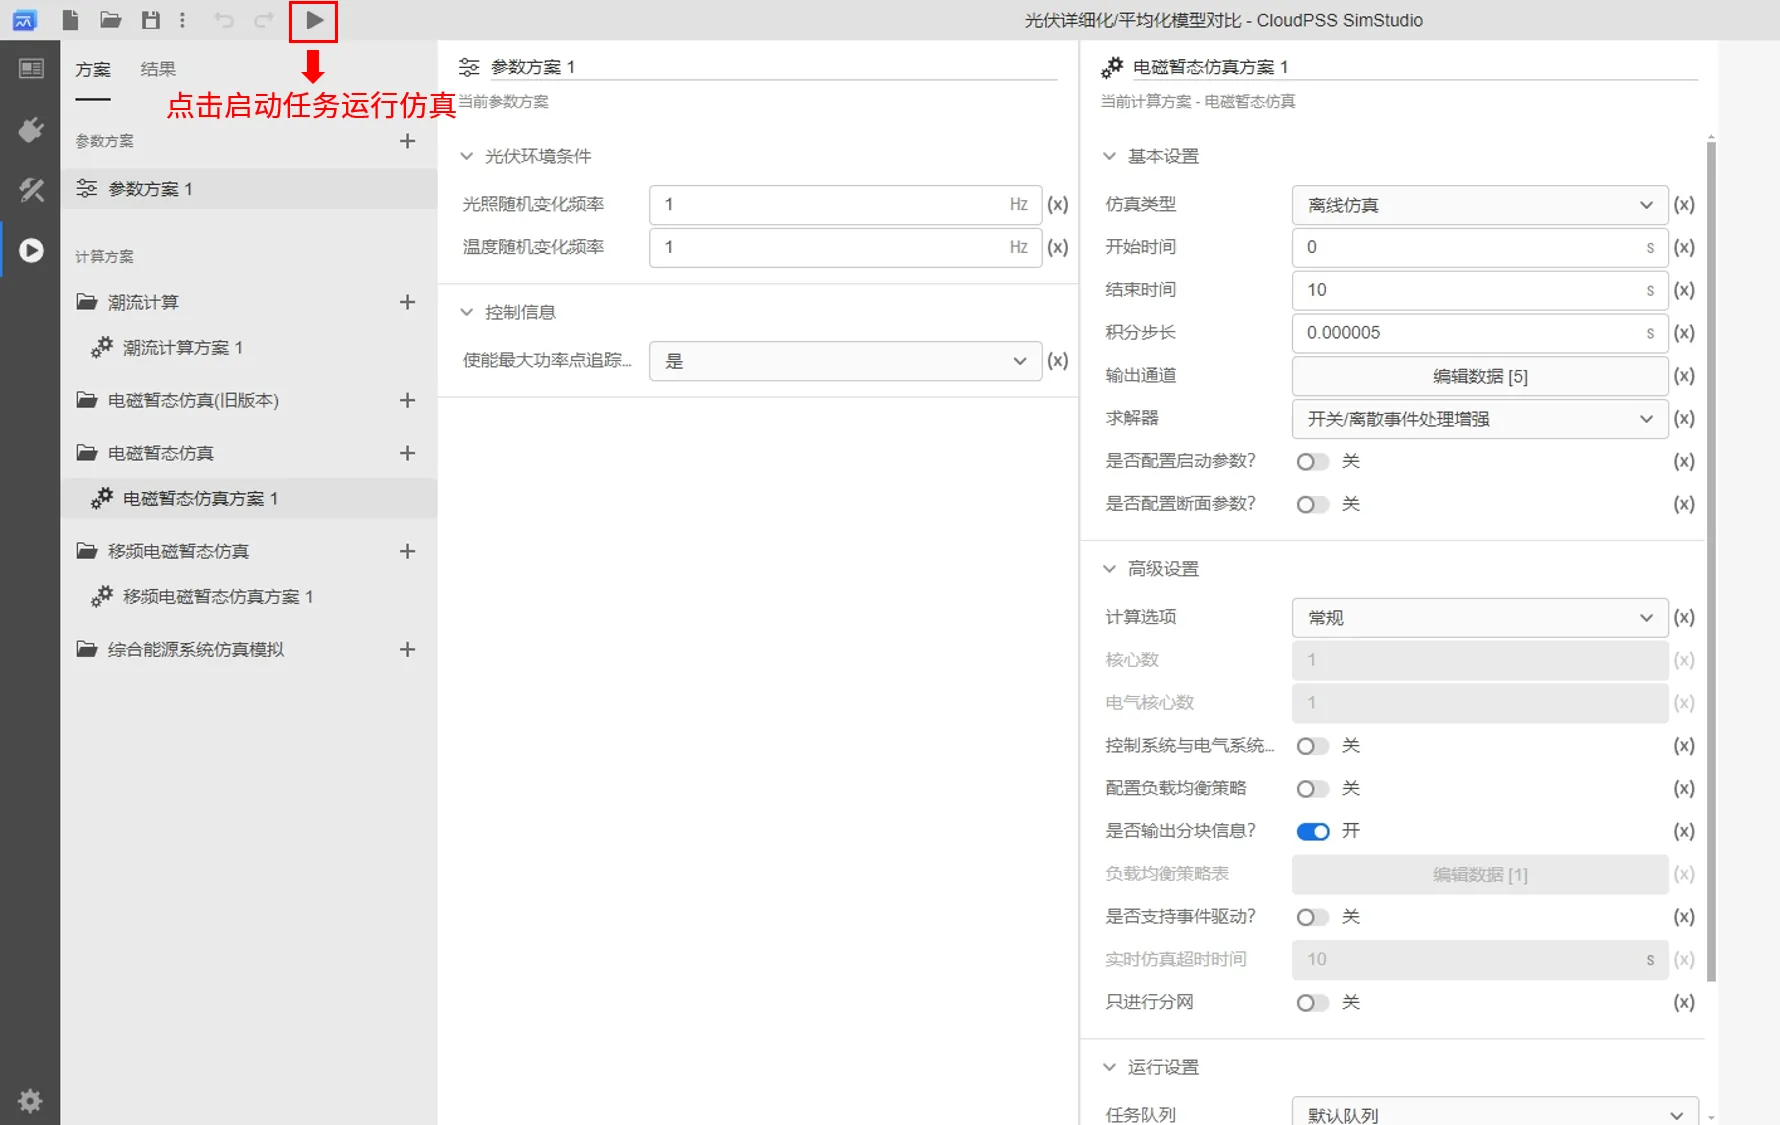This screenshot has width=1780, height=1125.
Task: Toggle 是否配置断面参数 switch
Action: tap(1312, 504)
